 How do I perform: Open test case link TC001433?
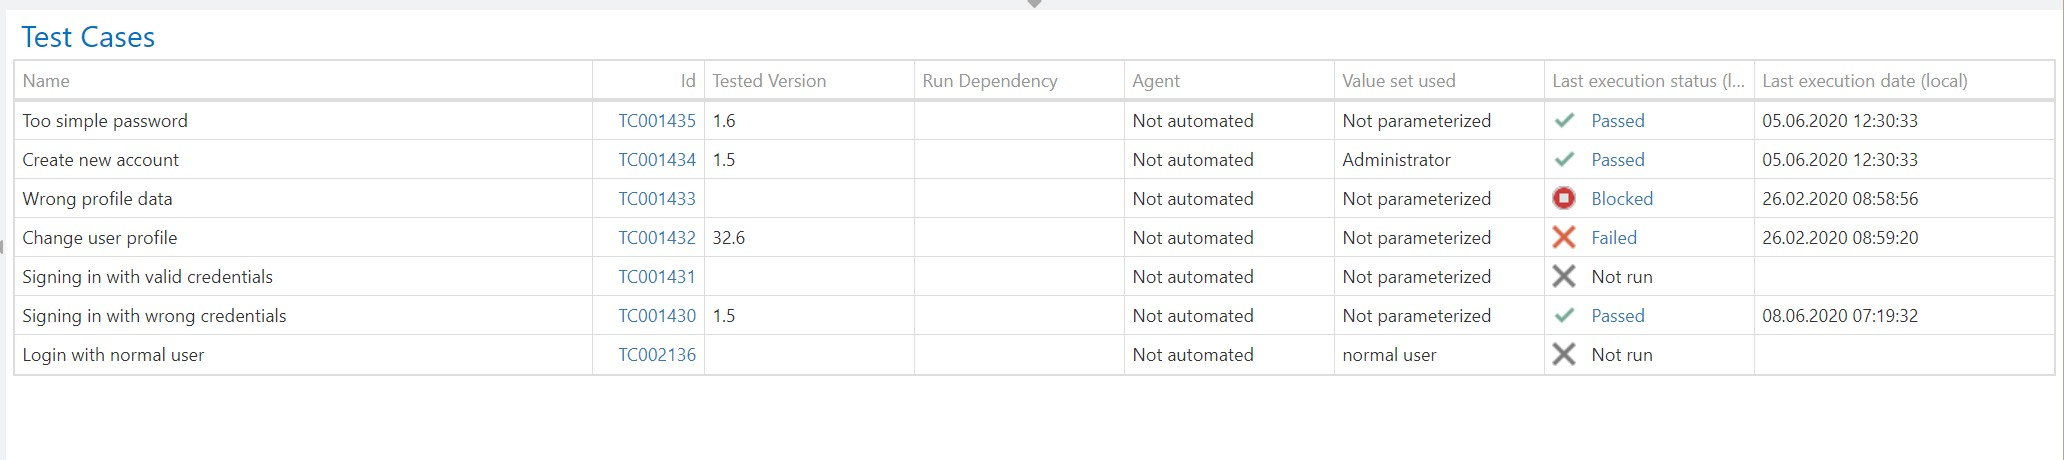point(656,199)
